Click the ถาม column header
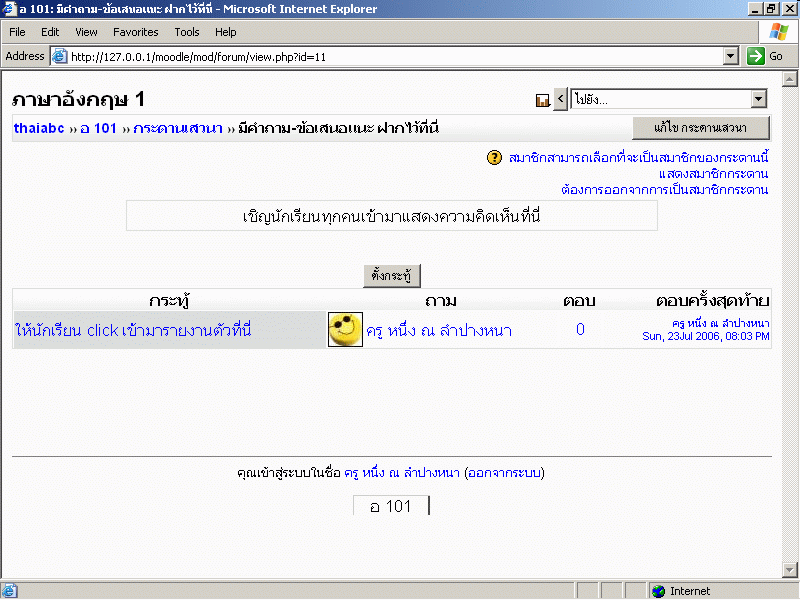Image resolution: width=800 pixels, height=600 pixels. coord(441,301)
